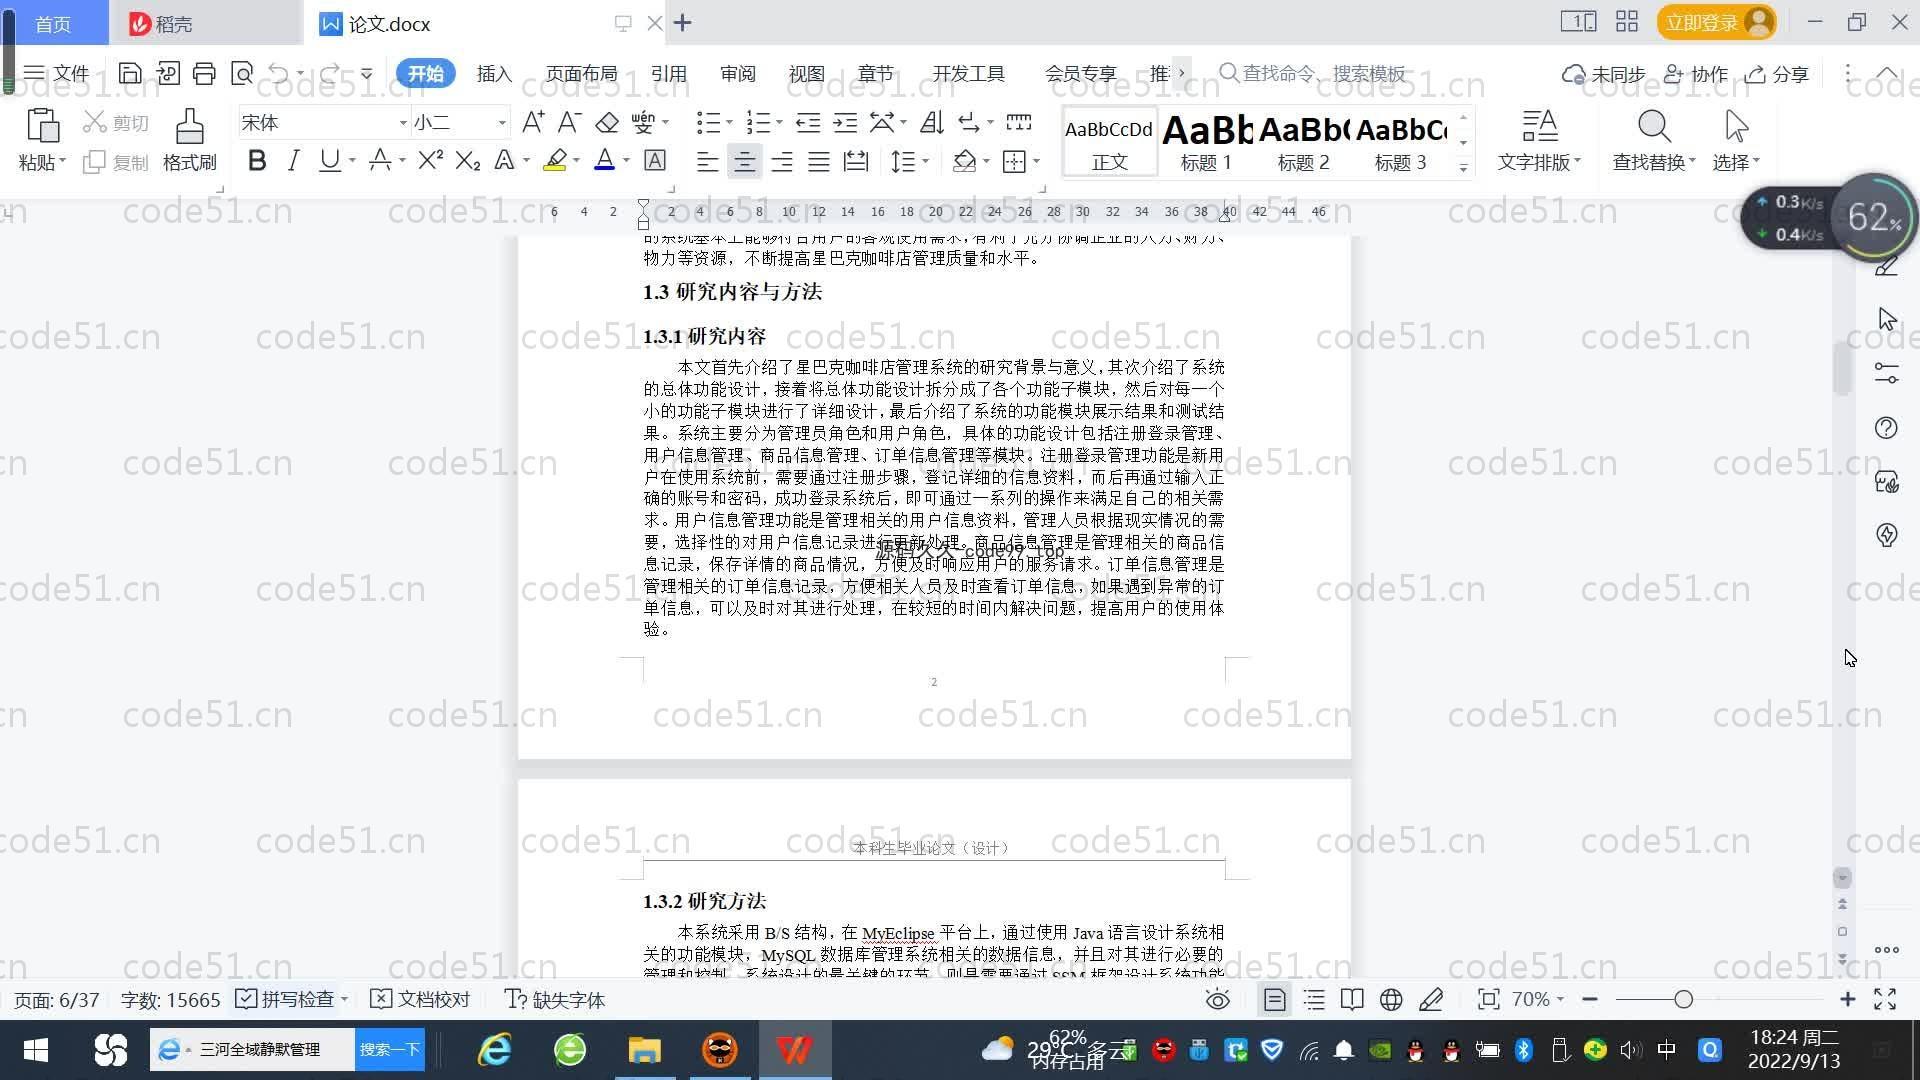Decrease paragraph indent
Screen dimensions: 1920x1080
point(808,122)
